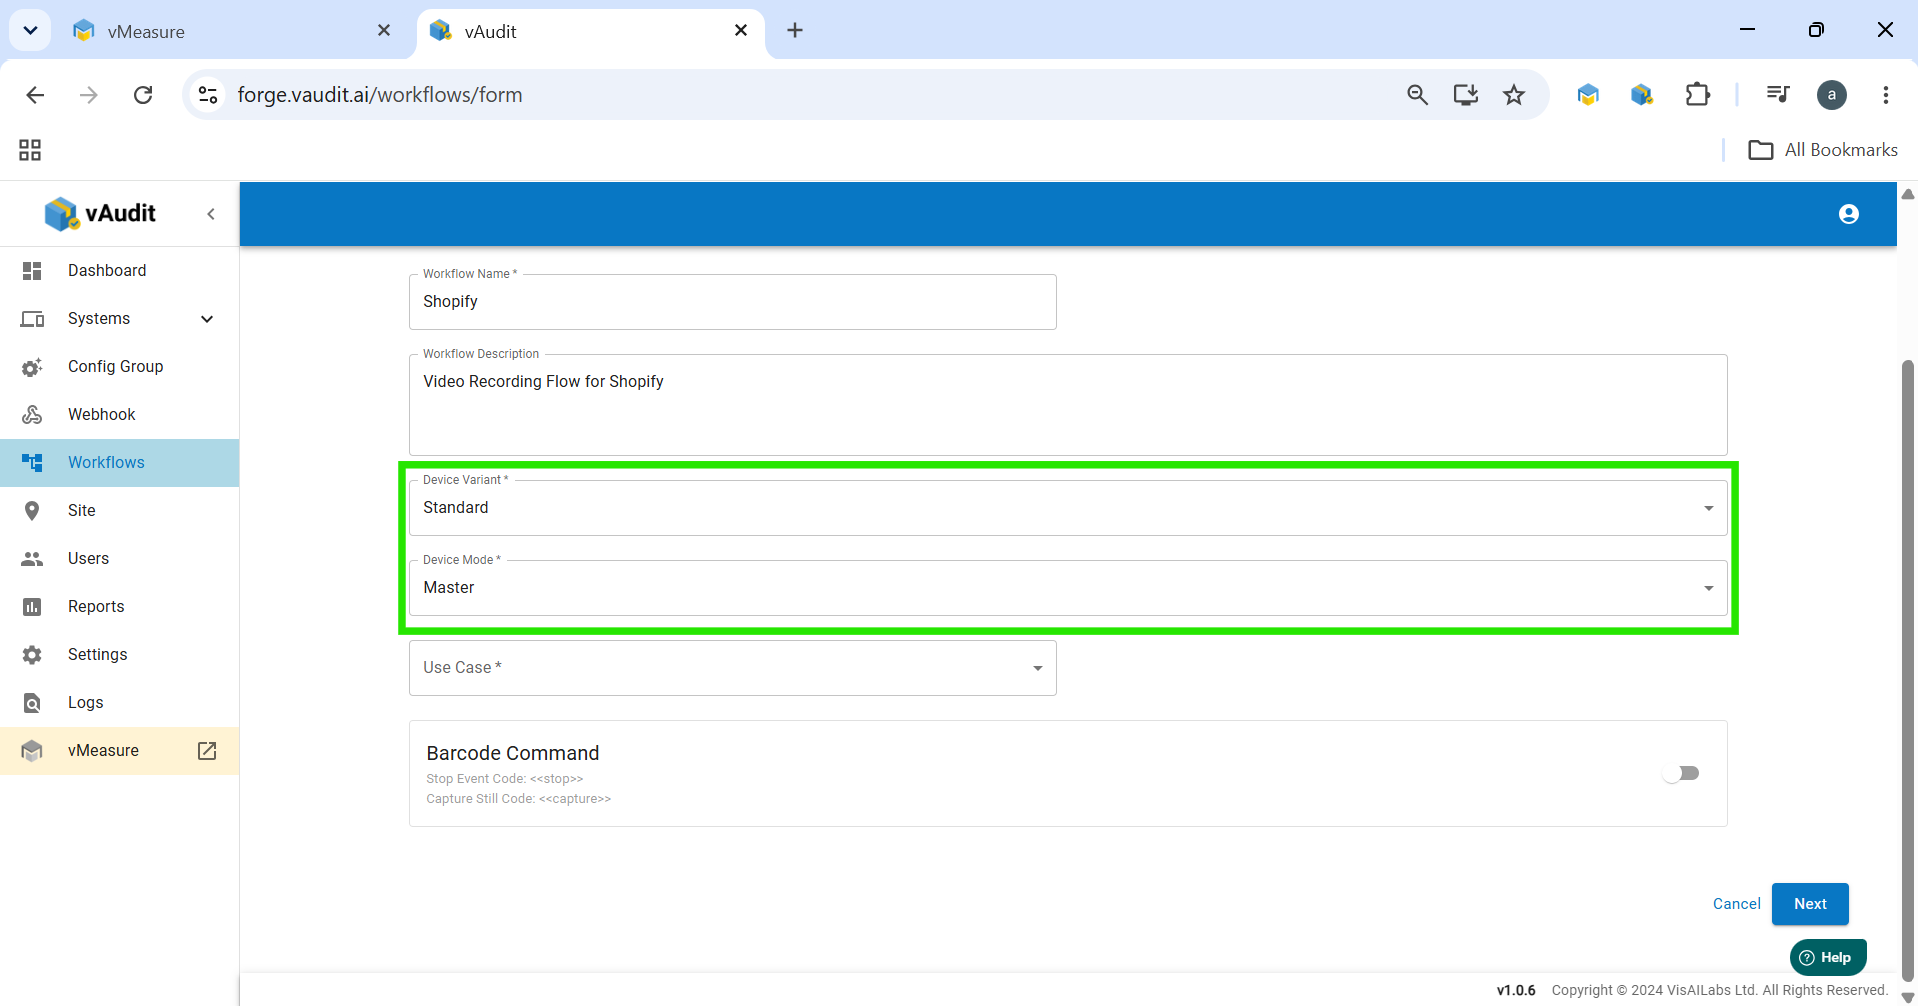Open the browser zoom control

[1417, 95]
